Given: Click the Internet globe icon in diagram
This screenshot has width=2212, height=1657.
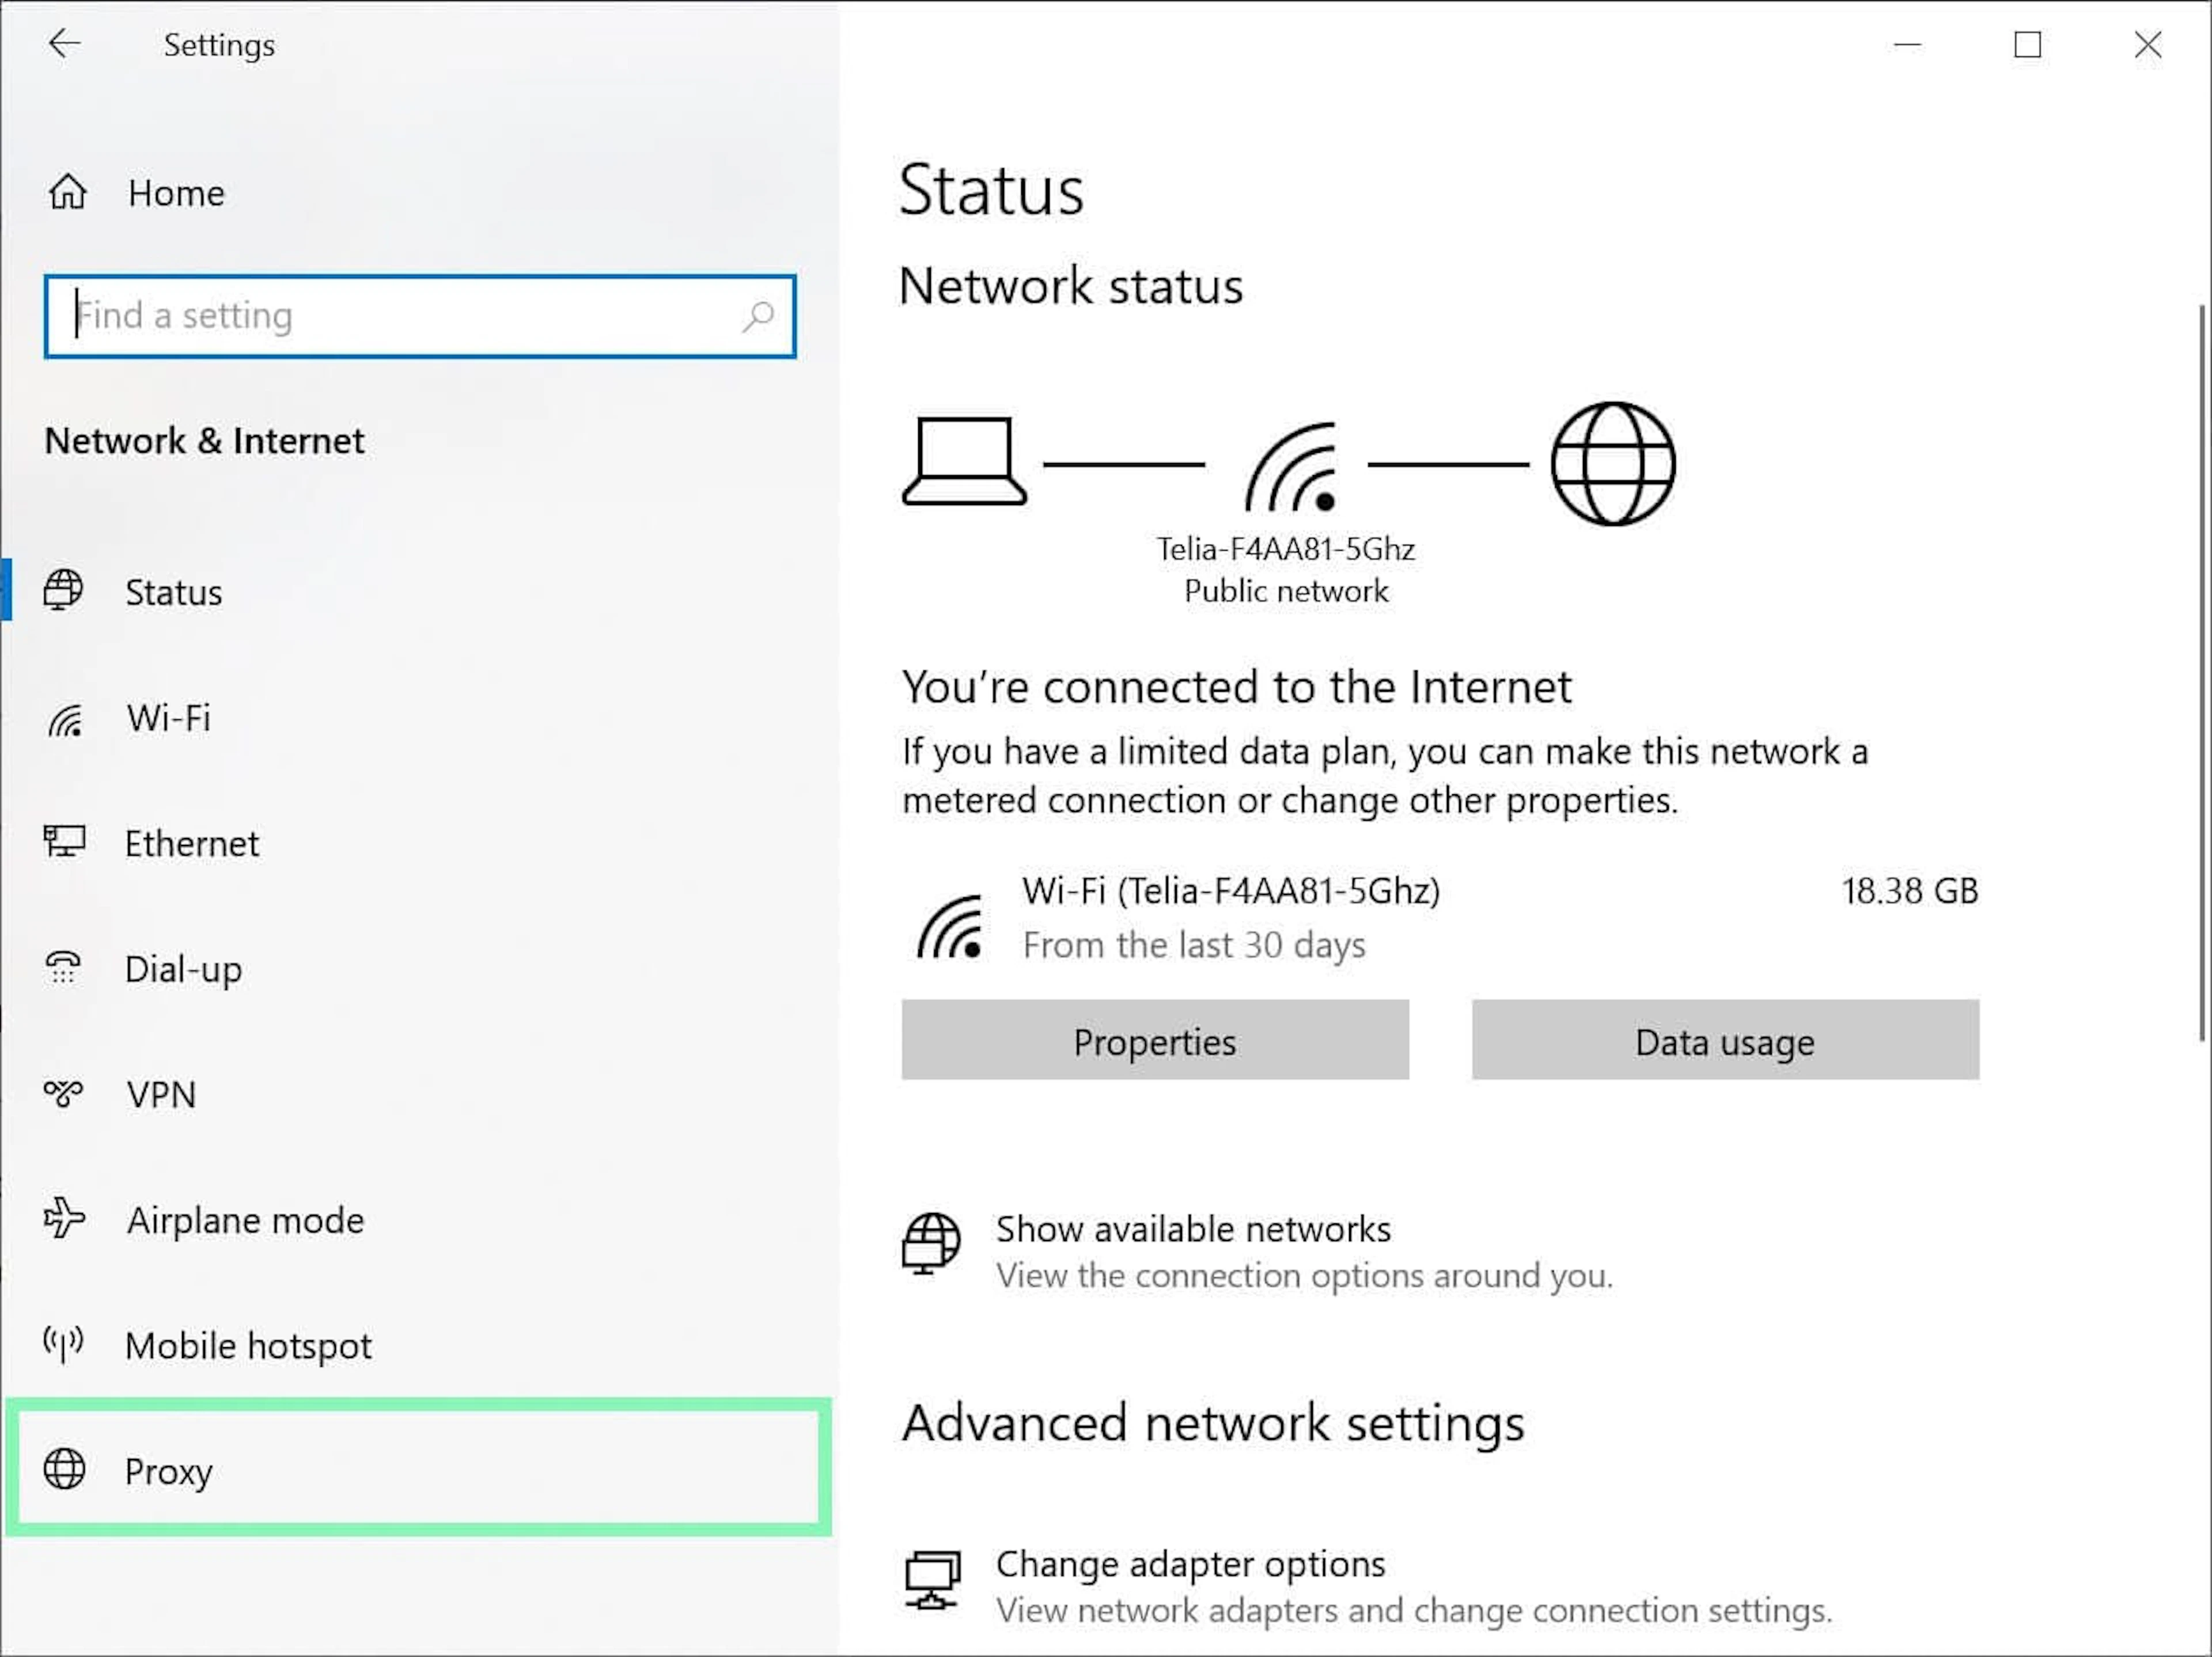Looking at the screenshot, I should (x=1613, y=464).
